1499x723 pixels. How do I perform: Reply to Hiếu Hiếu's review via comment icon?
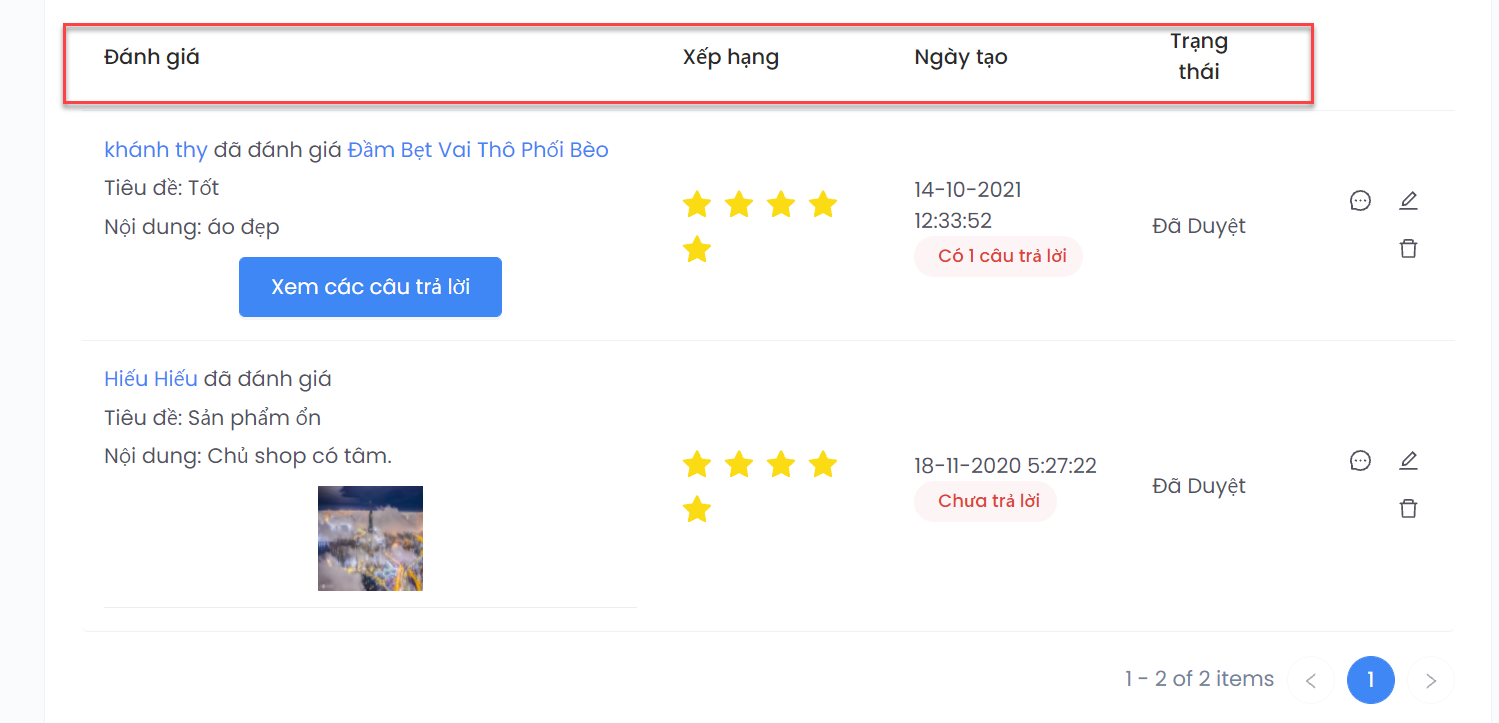click(x=1360, y=461)
